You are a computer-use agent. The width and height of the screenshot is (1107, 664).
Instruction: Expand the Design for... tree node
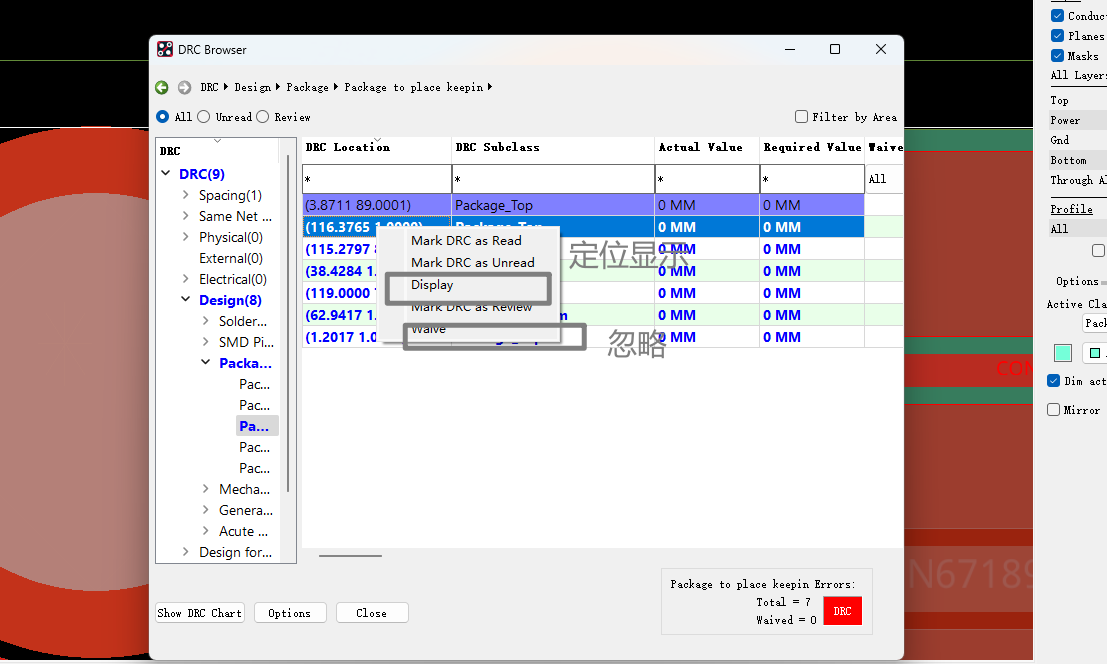tap(185, 551)
